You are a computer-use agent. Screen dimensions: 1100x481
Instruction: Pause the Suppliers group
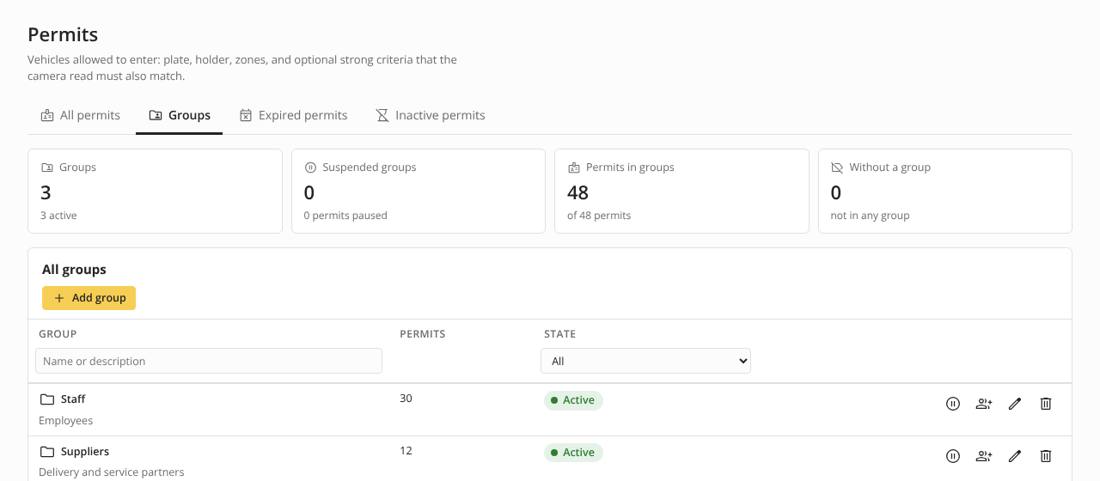[x=952, y=456]
